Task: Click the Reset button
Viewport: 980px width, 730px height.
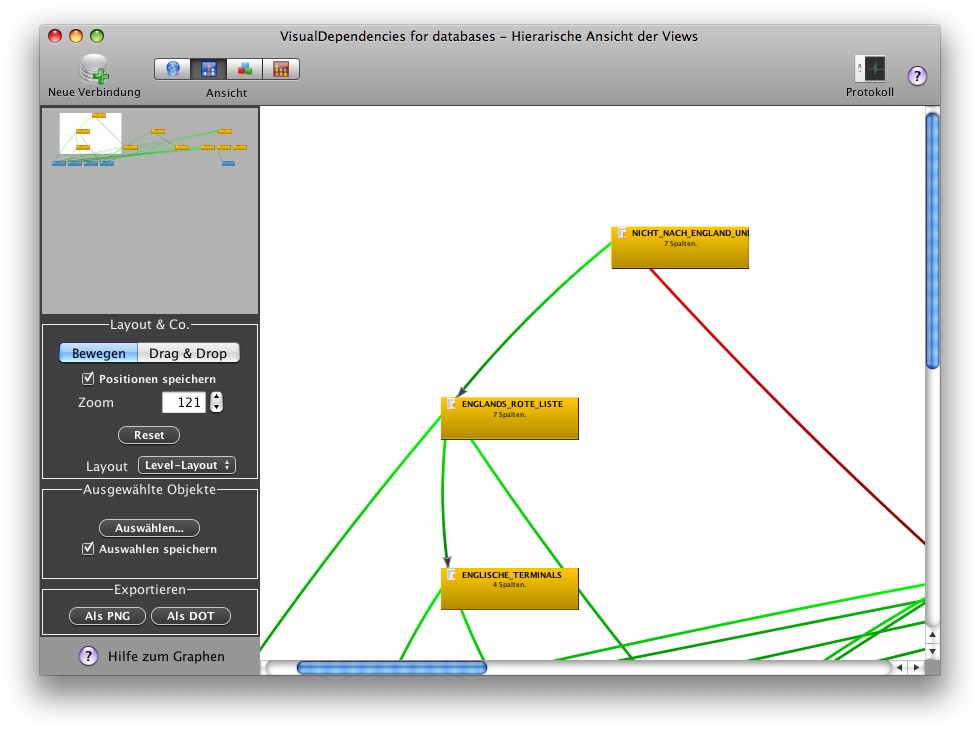Action: point(149,435)
